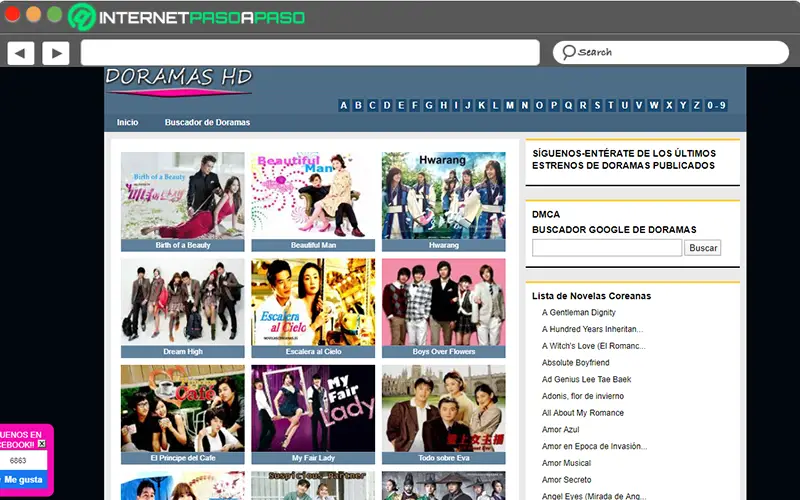Screen dimensions: 800x500
Task: Go to the Inicio menu item
Action: (128, 122)
